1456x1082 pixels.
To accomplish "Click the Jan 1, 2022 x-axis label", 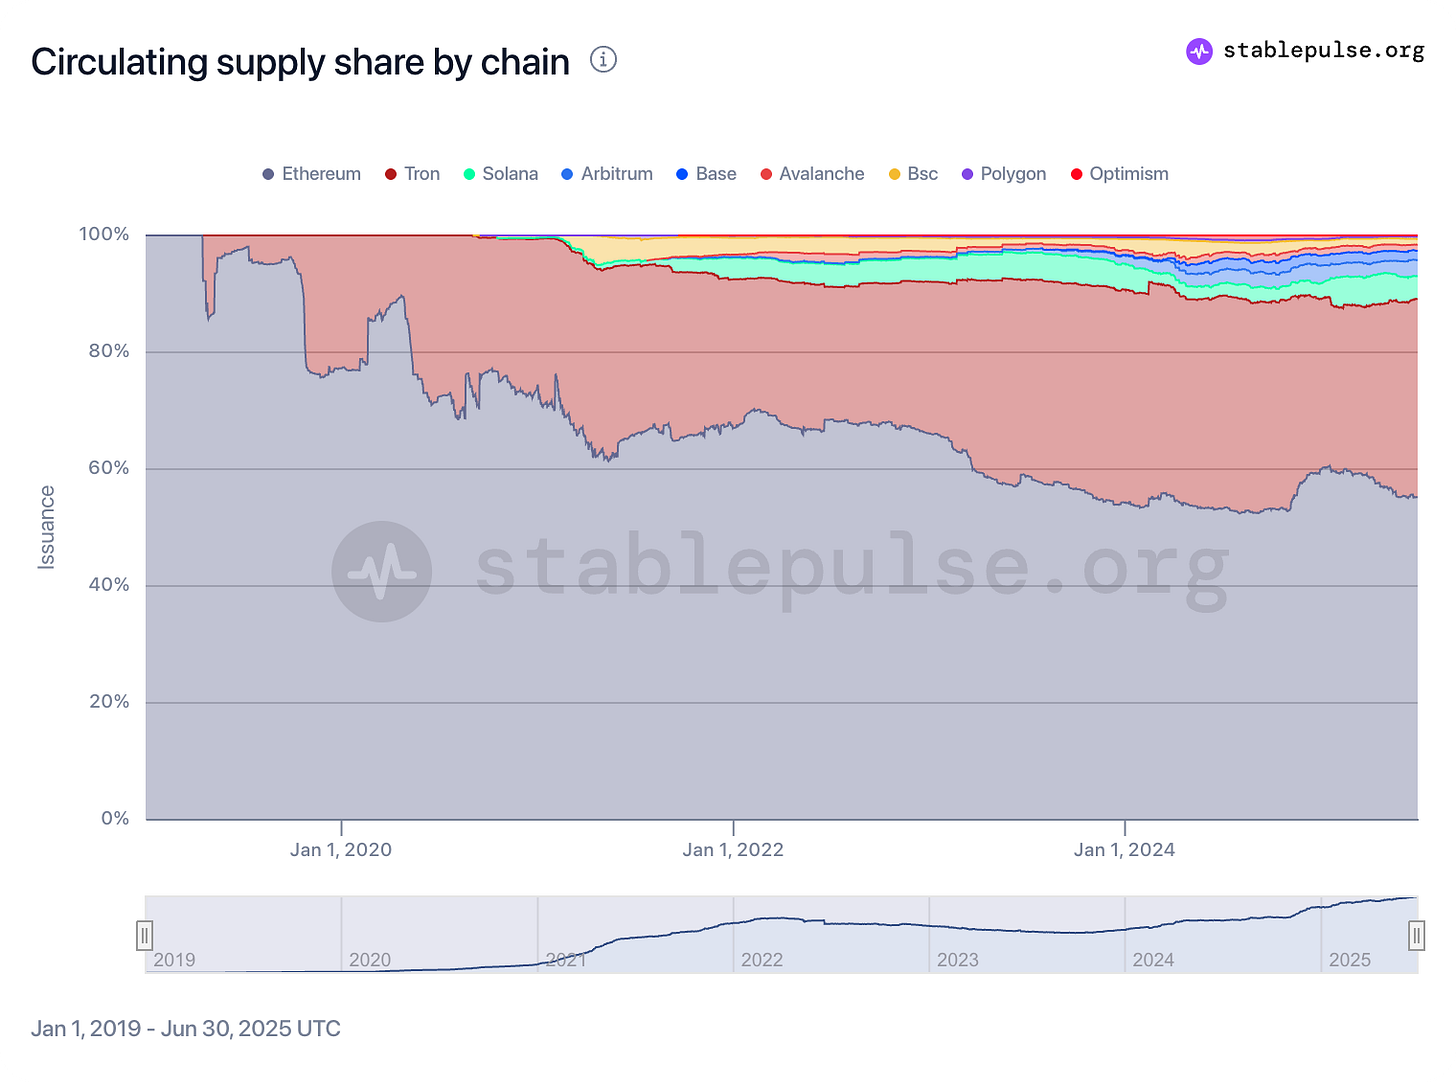I will point(733,849).
